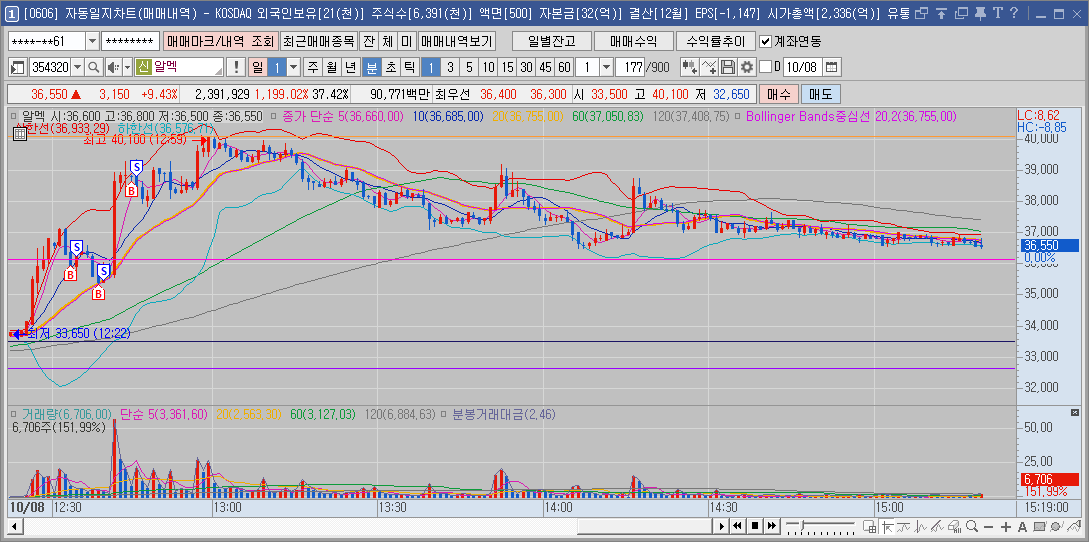This screenshot has height=542, width=1089.
Task: Select the 주 weekly chart period toggle
Action: pyautogui.click(x=313, y=67)
